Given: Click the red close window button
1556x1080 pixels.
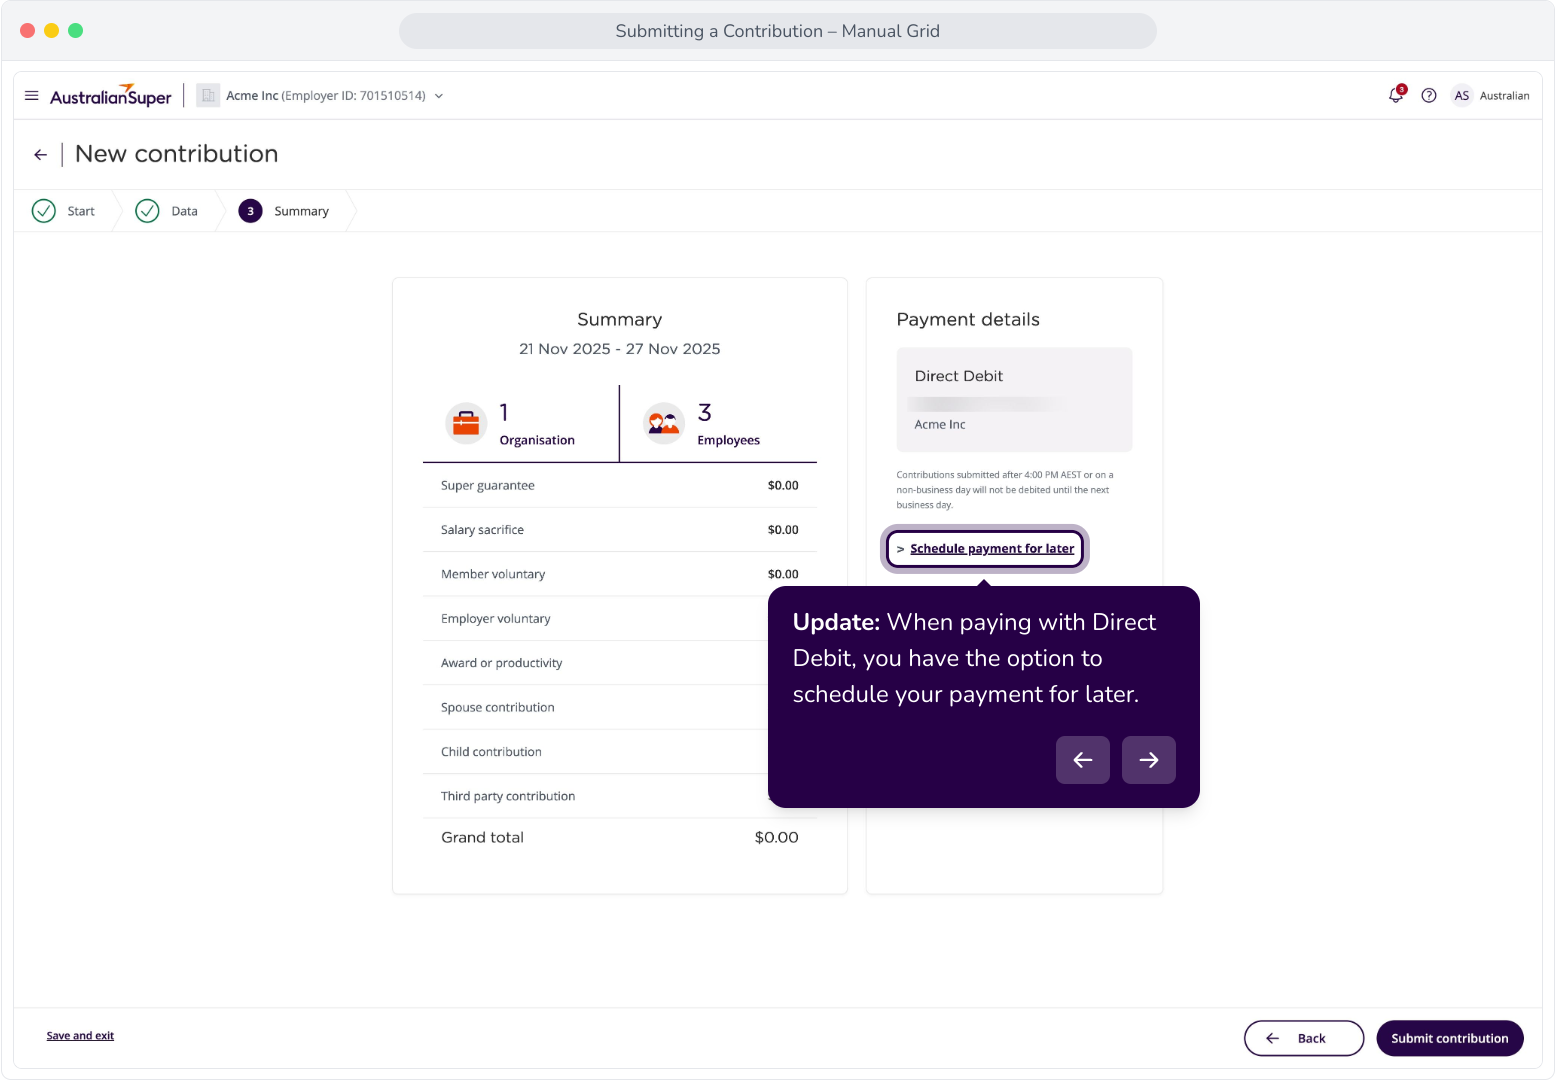Looking at the screenshot, I should pyautogui.click(x=28, y=31).
